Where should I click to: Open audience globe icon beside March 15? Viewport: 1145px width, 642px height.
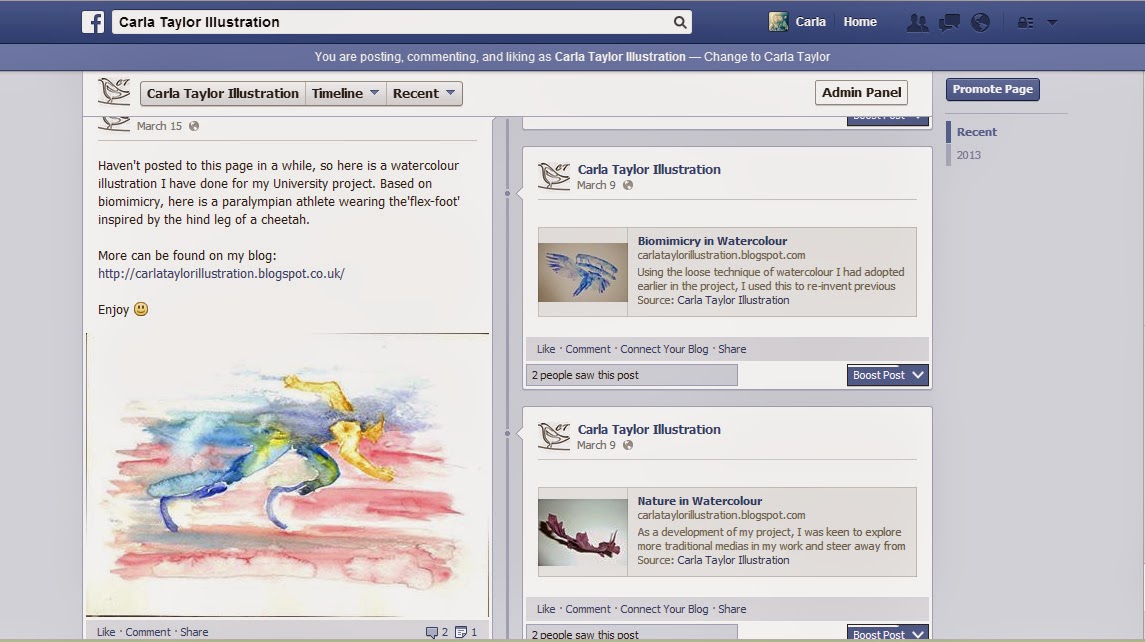tap(194, 126)
